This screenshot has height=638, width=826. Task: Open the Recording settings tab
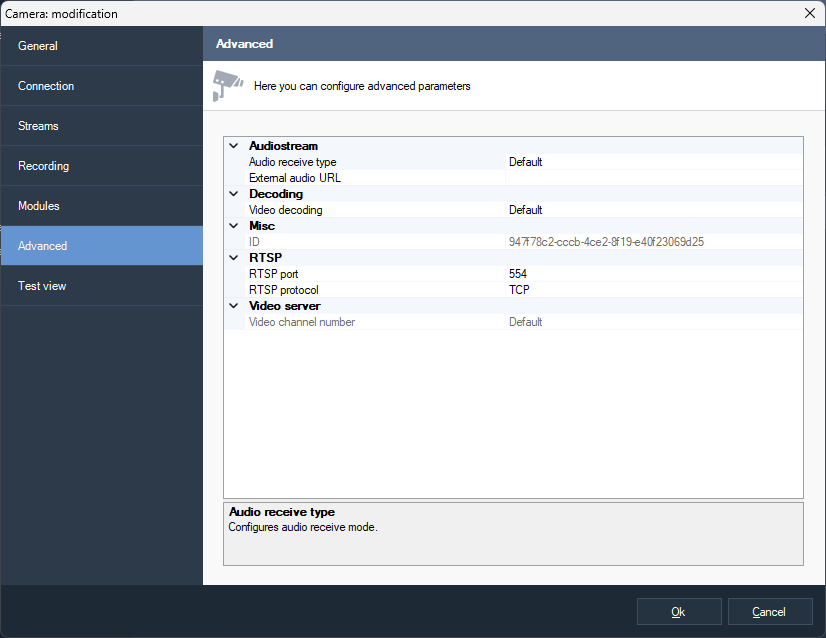101,166
